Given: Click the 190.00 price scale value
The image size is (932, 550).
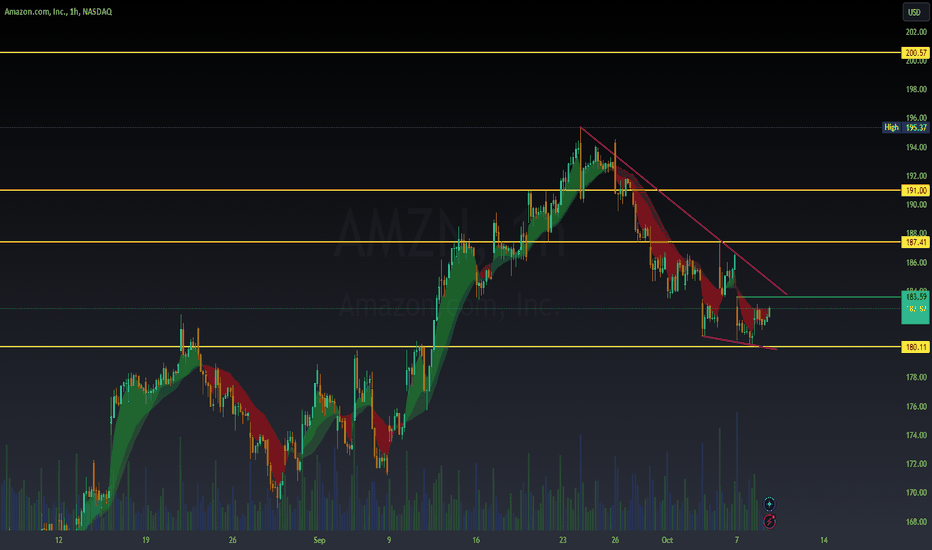Looking at the screenshot, I should click(916, 205).
